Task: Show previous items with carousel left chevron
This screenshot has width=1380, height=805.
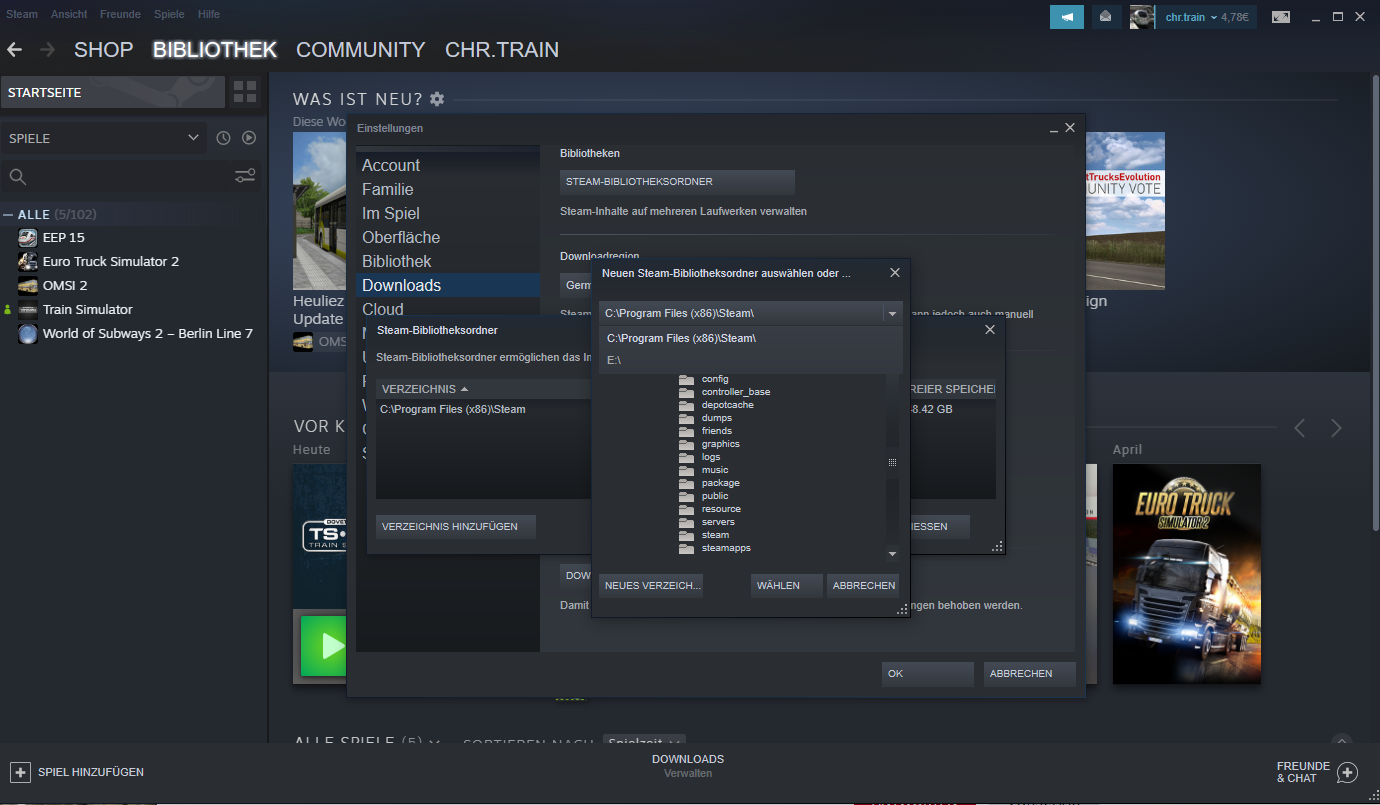Action: click(x=1300, y=428)
